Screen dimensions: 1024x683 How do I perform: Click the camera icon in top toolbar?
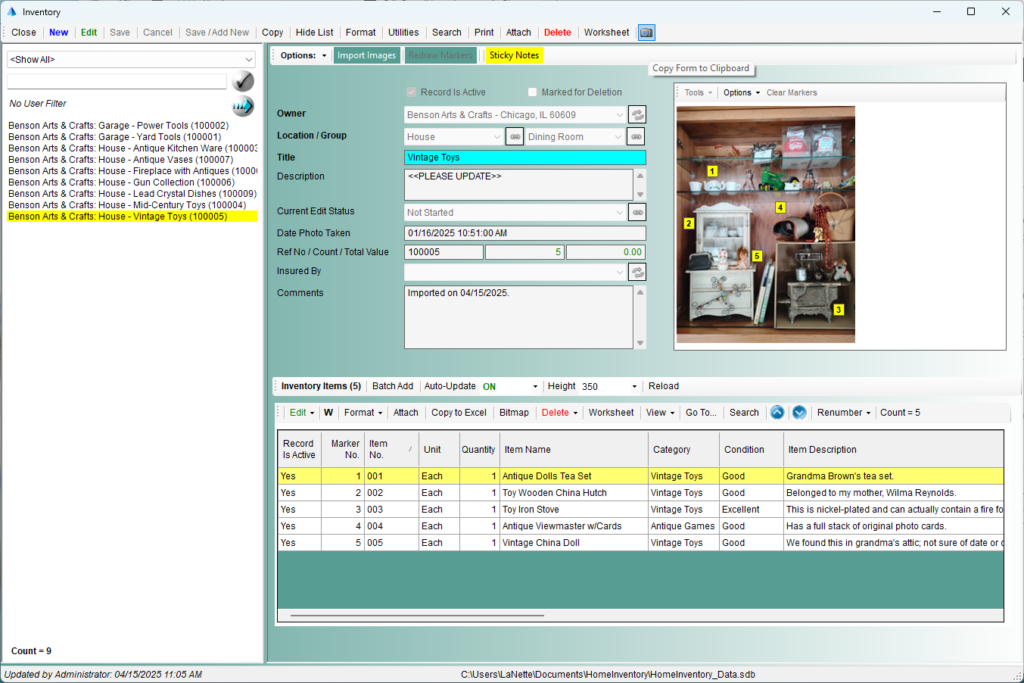pyautogui.click(x=647, y=33)
